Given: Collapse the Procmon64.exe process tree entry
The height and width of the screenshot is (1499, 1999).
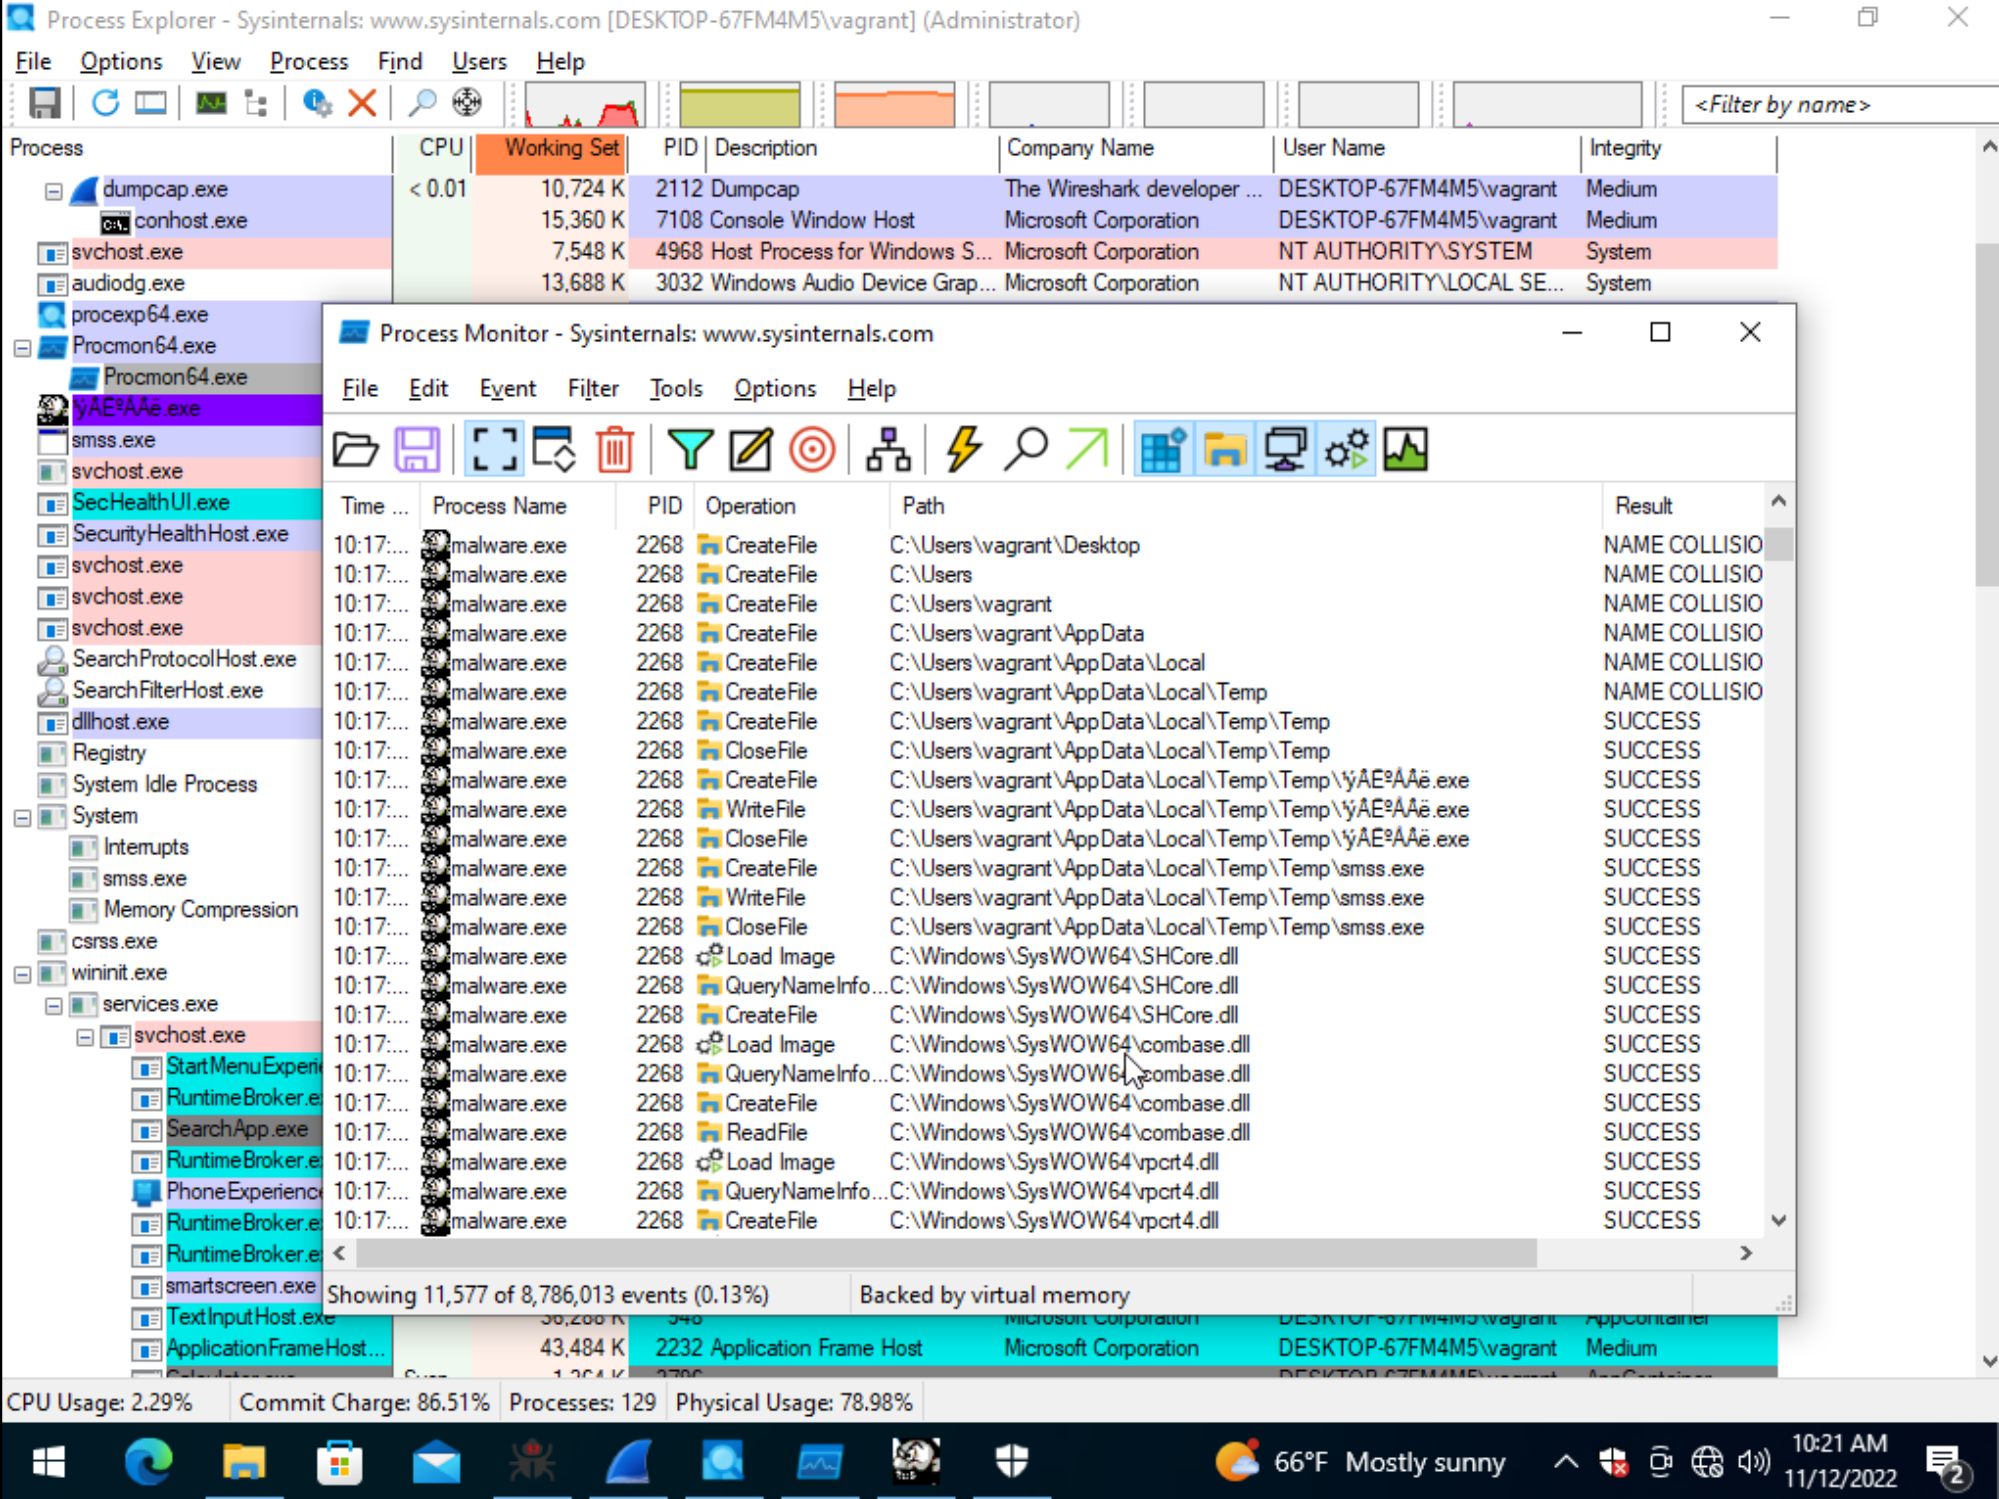Looking at the screenshot, I should click(x=22, y=345).
